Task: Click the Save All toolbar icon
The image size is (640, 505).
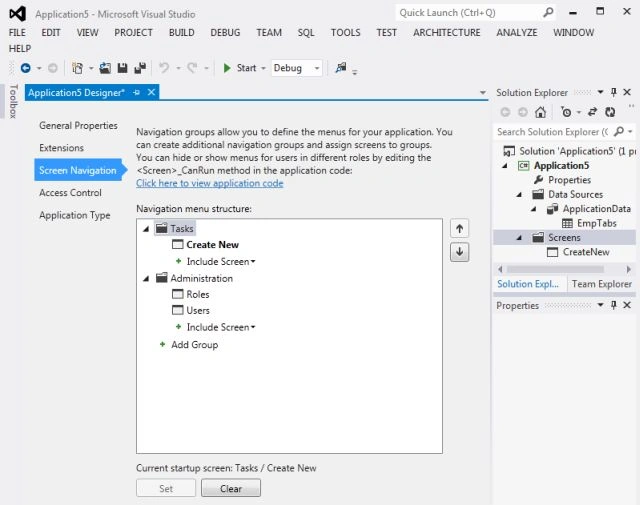Action: [x=140, y=68]
